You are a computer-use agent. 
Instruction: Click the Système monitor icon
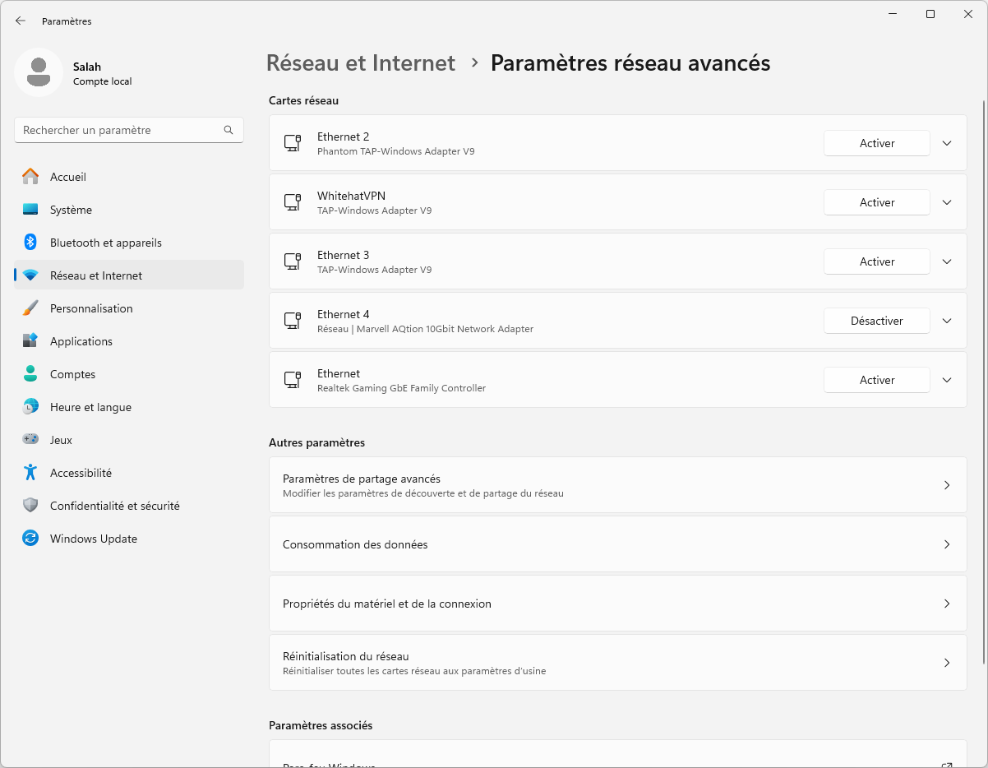pyautogui.click(x=30, y=209)
